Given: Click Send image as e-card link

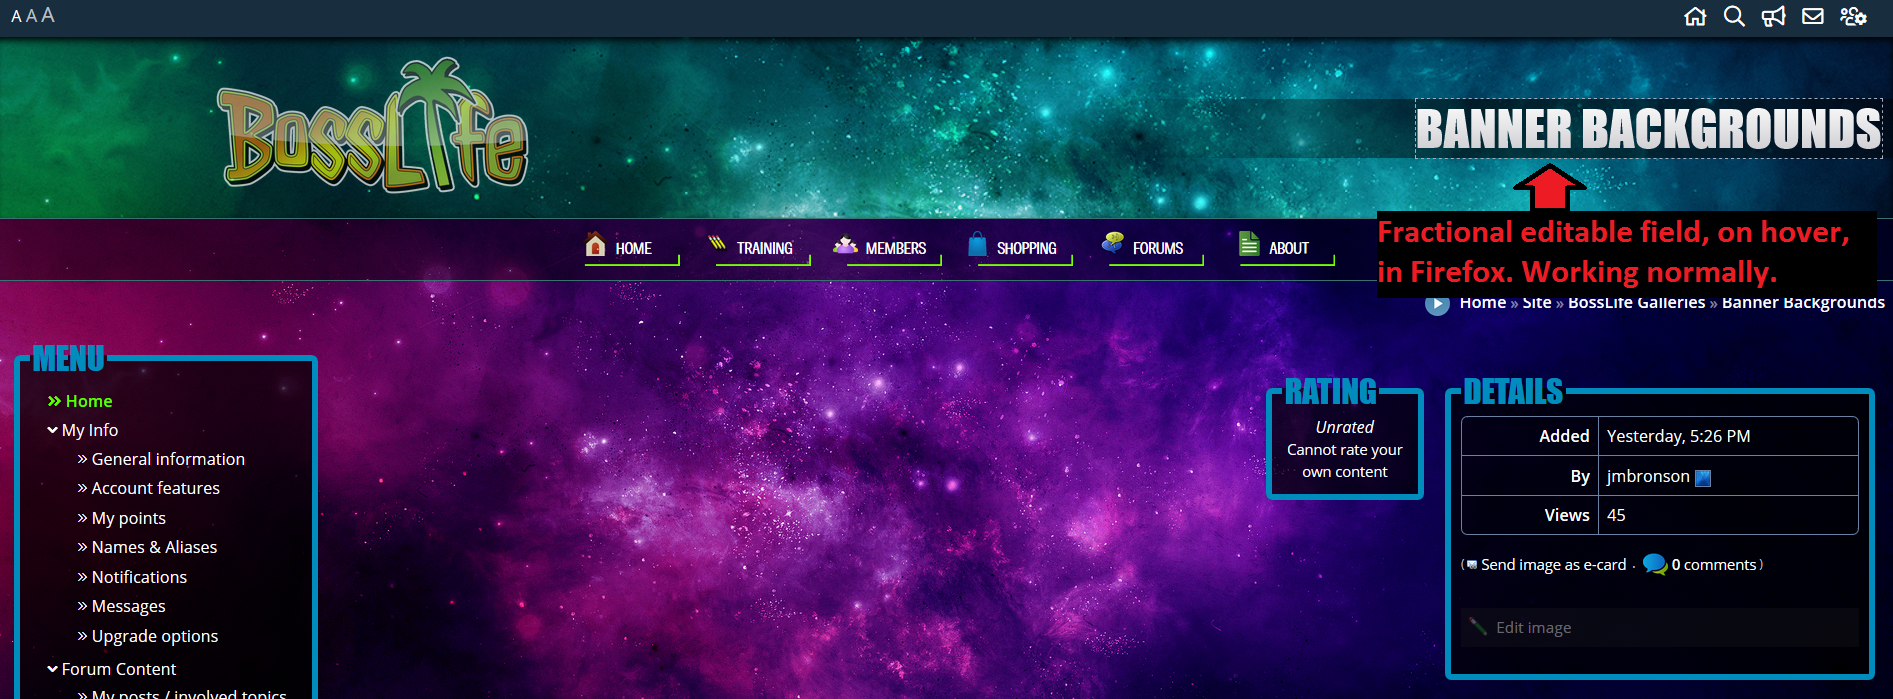Looking at the screenshot, I should point(1553,565).
